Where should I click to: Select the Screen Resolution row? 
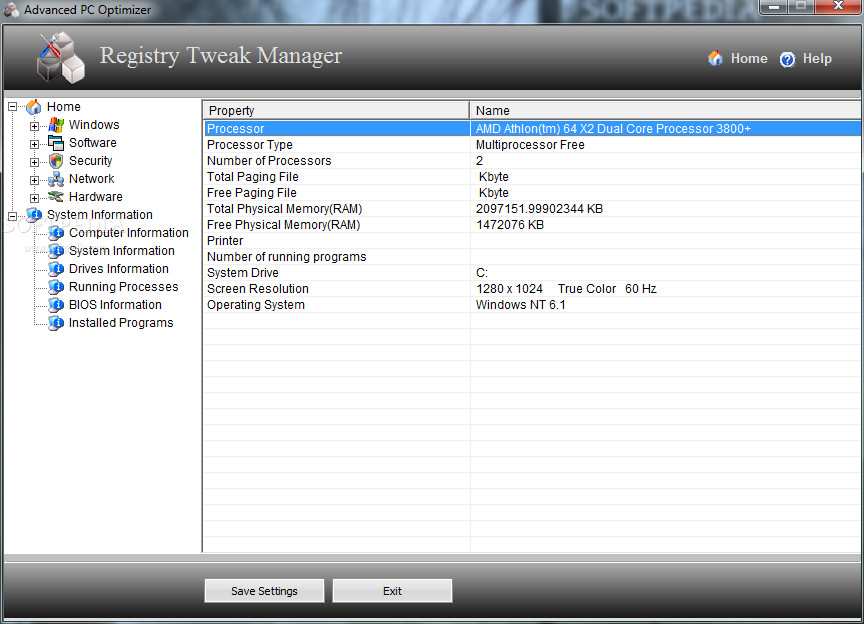click(x=532, y=288)
